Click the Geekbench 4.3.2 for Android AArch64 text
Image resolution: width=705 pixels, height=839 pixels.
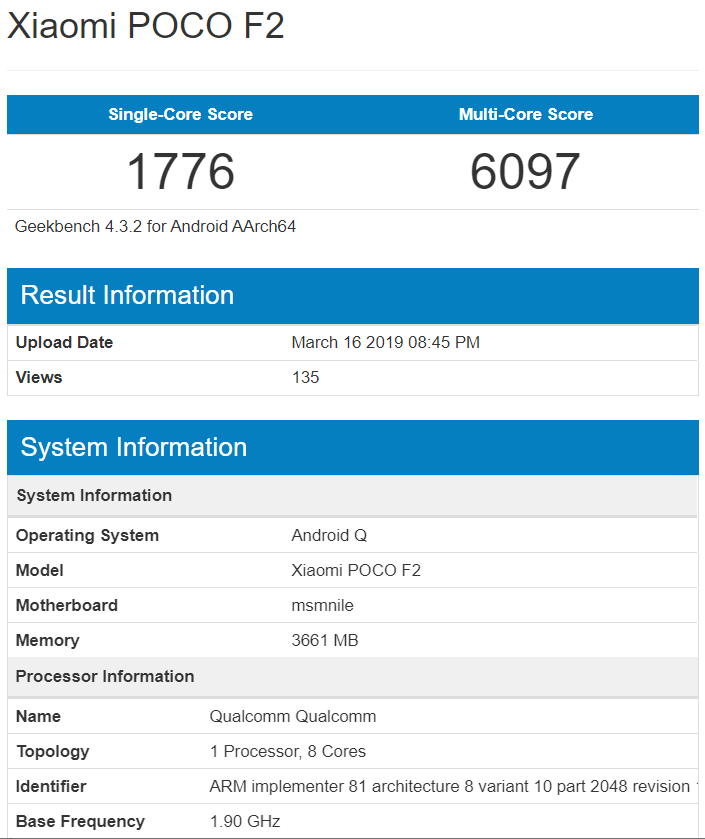click(x=155, y=227)
